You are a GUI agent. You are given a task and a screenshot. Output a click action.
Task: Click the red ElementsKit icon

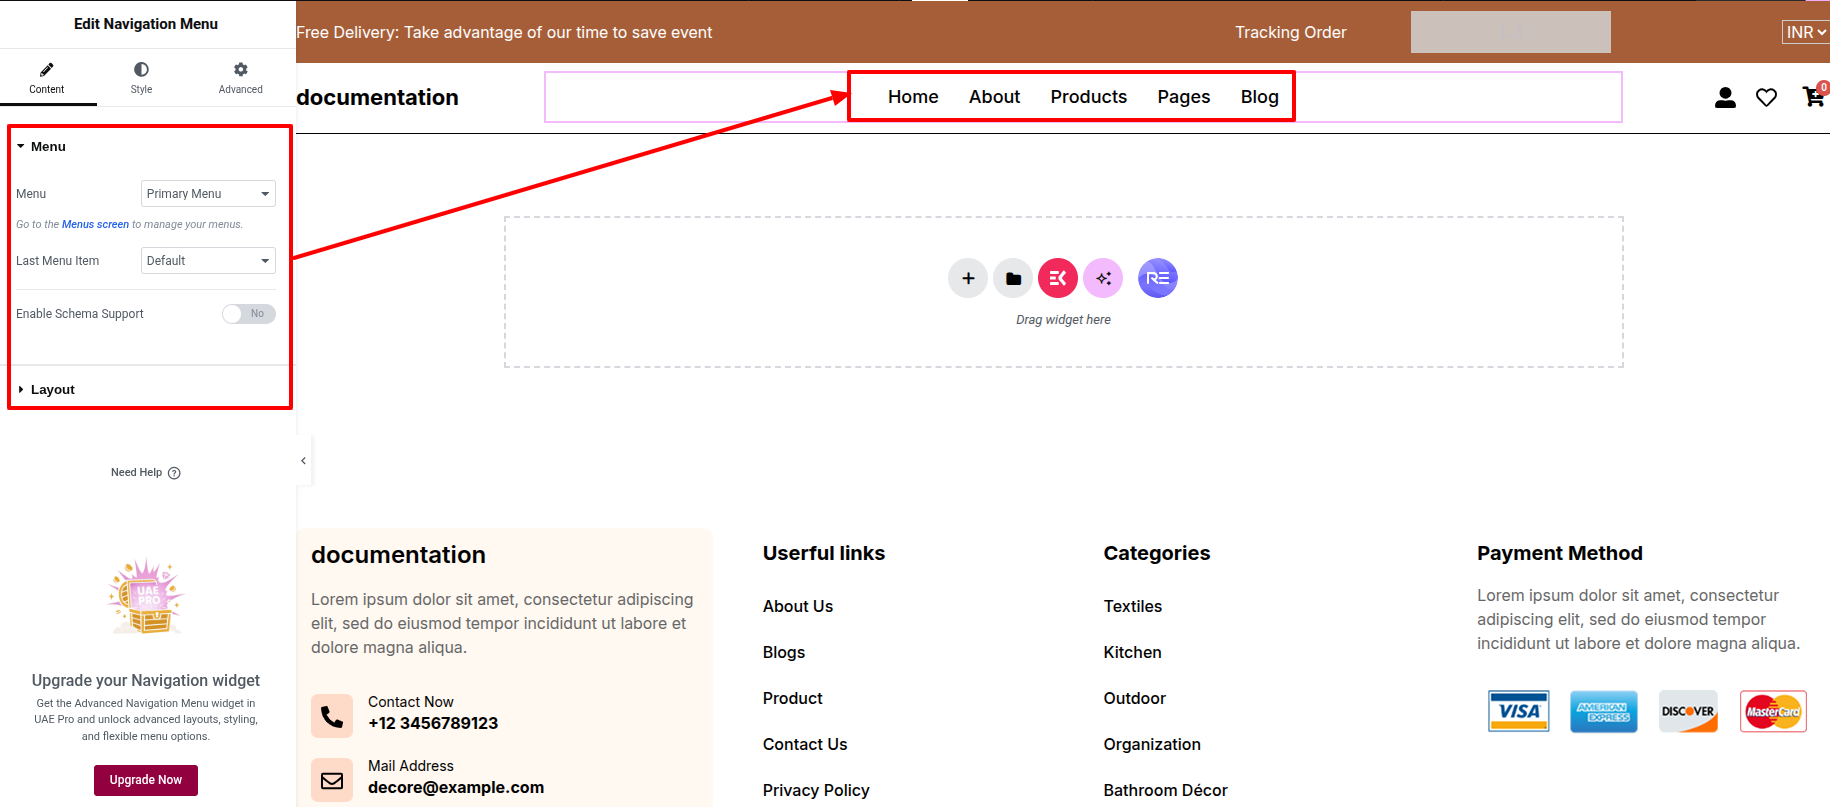[x=1058, y=278]
